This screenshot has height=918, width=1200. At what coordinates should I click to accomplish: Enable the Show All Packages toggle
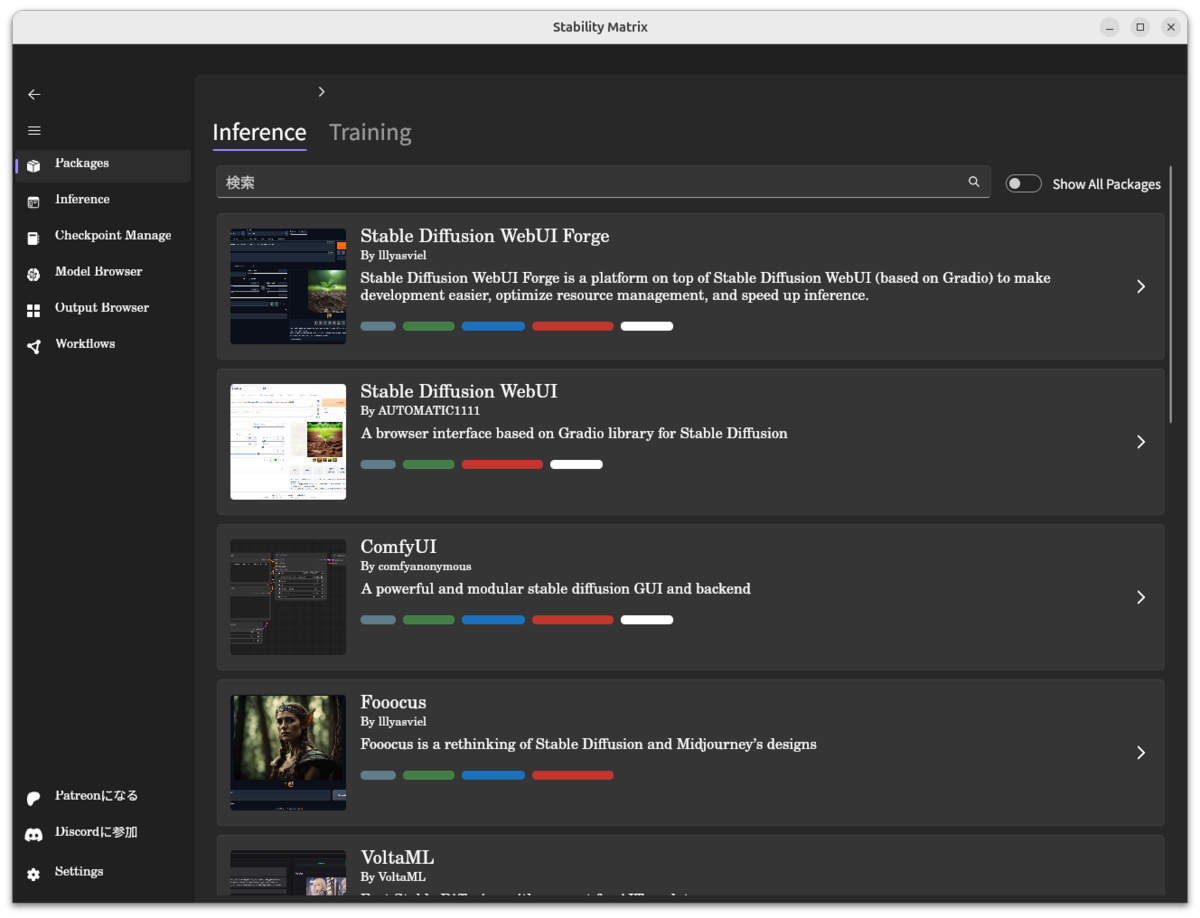[x=1023, y=184]
